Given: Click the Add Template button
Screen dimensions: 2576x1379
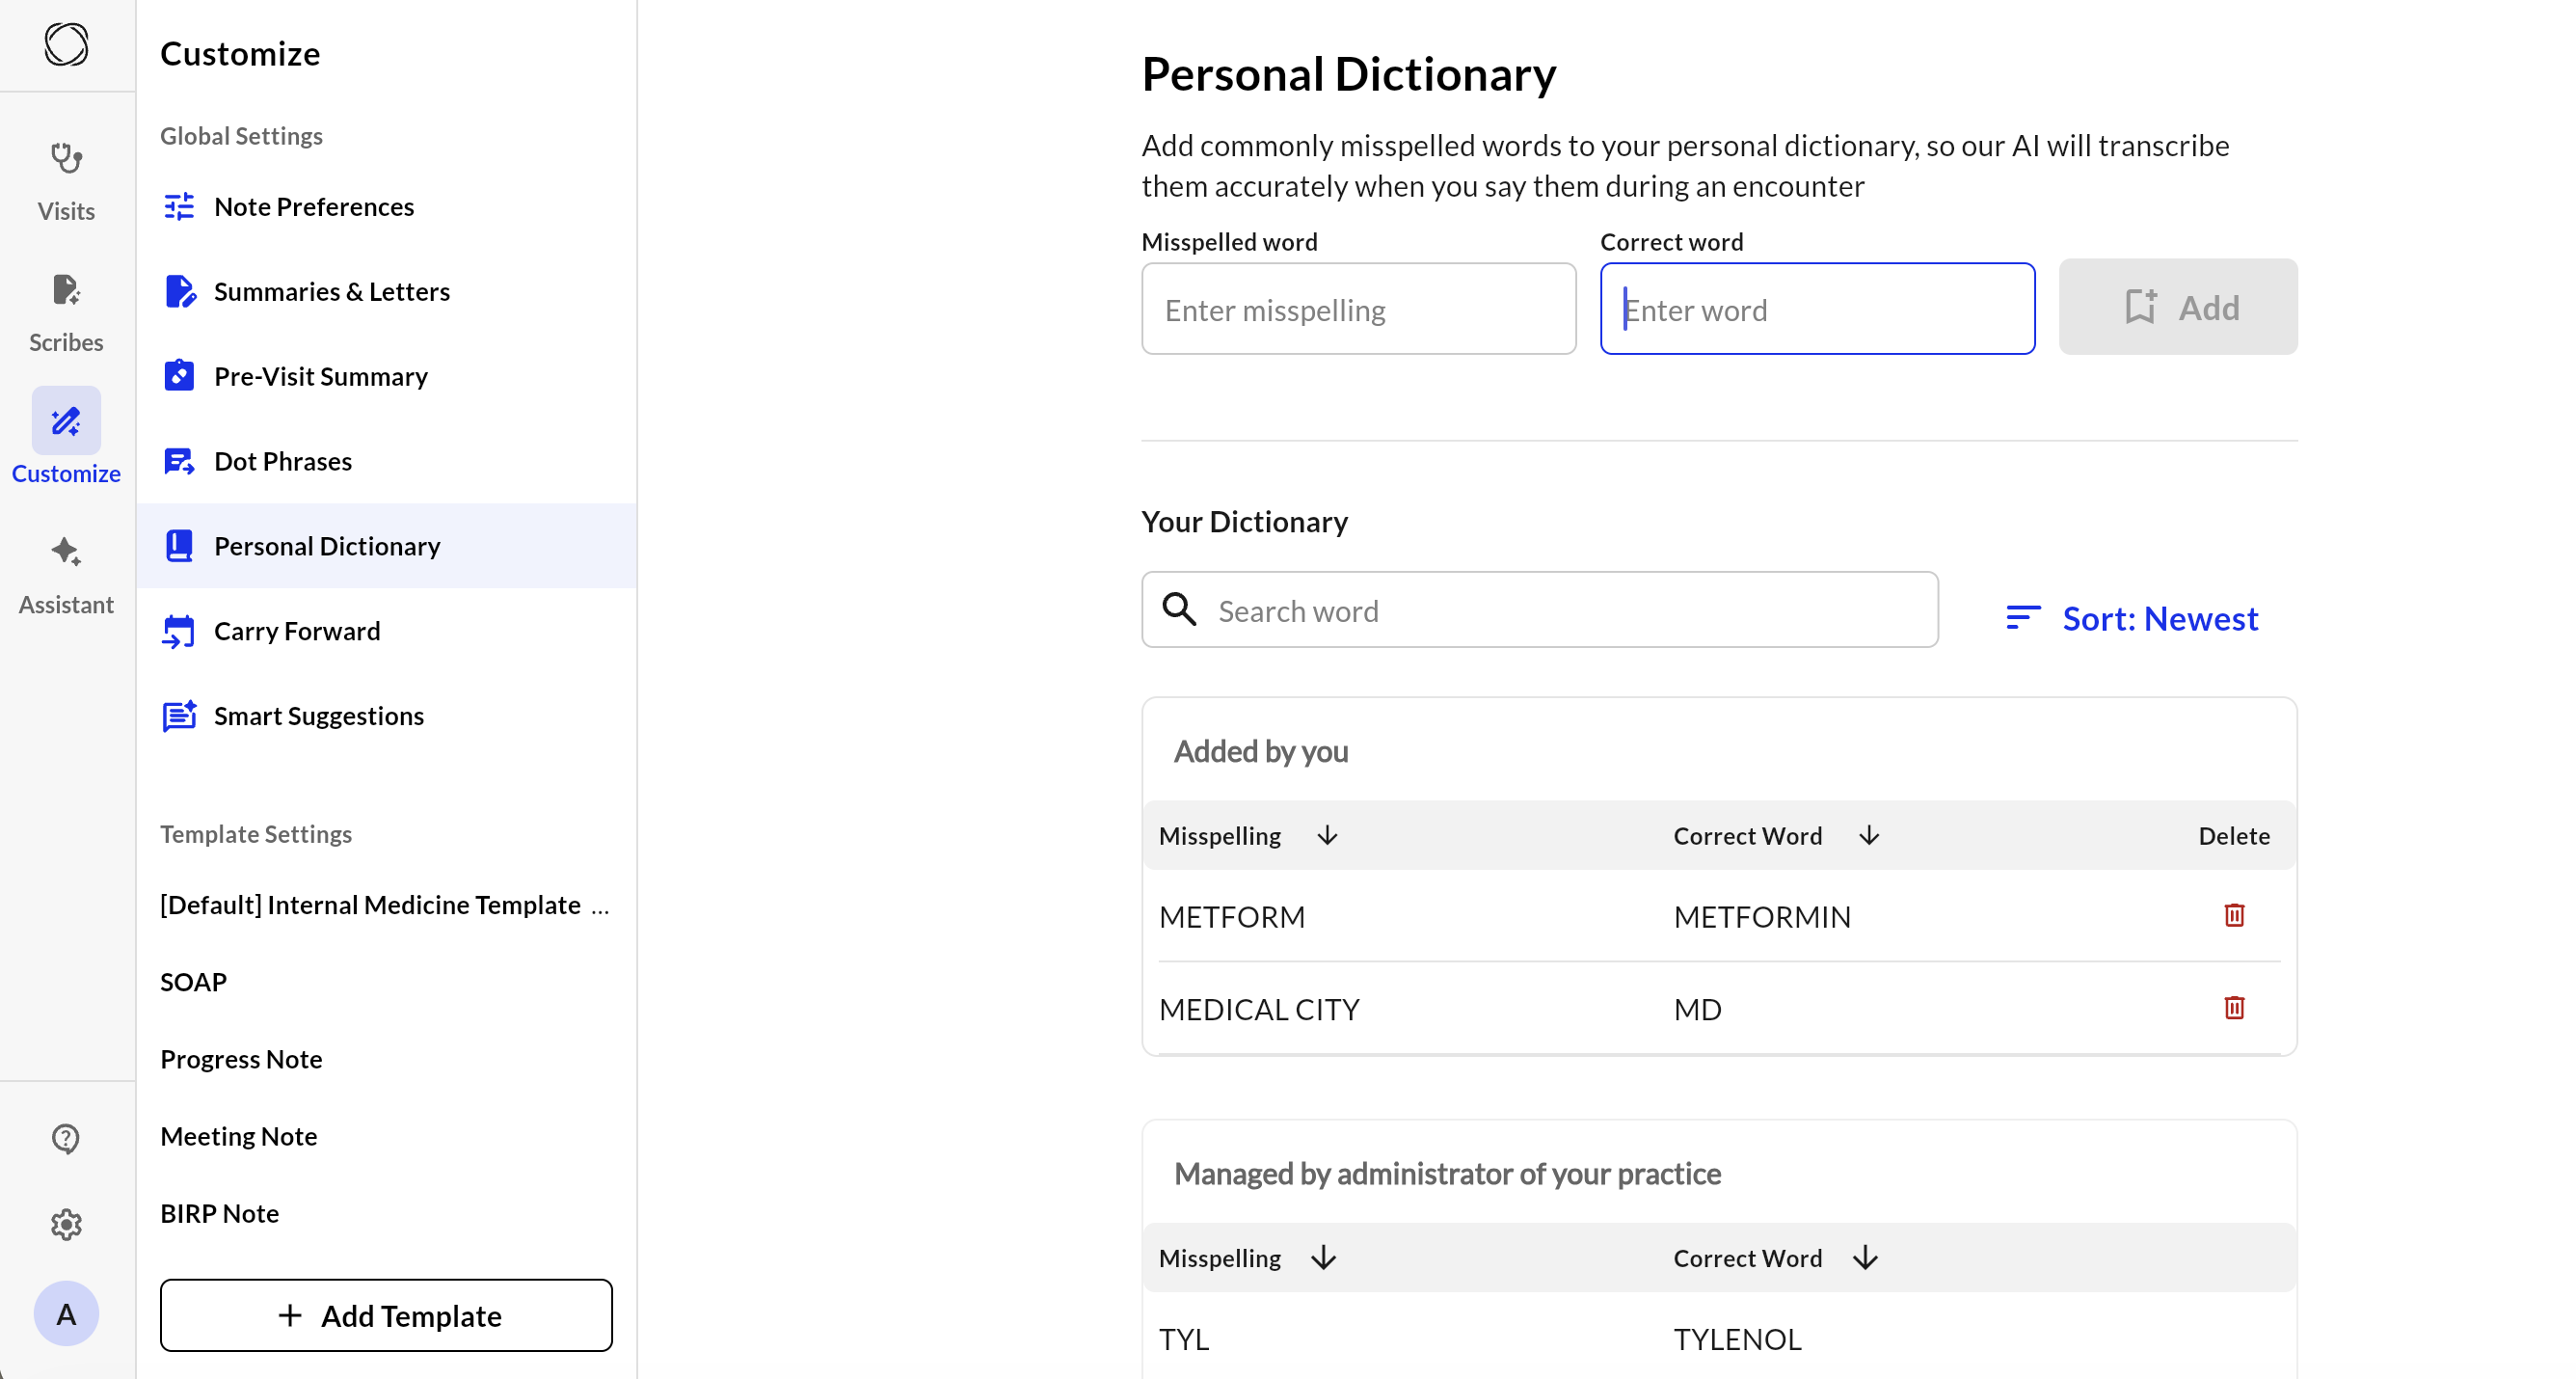Looking at the screenshot, I should tap(386, 1316).
